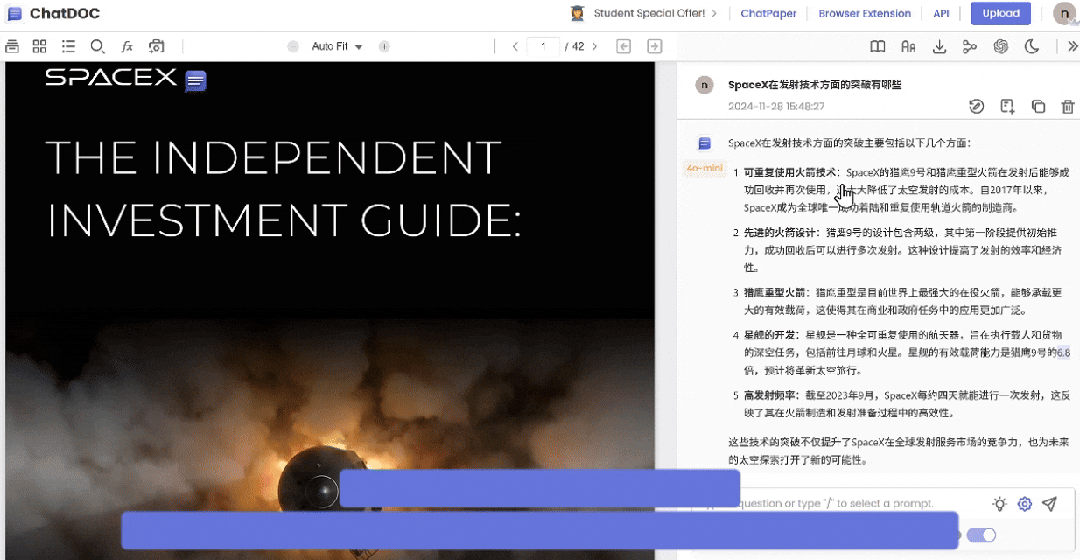Zoom in with the plus button

[x=384, y=46]
